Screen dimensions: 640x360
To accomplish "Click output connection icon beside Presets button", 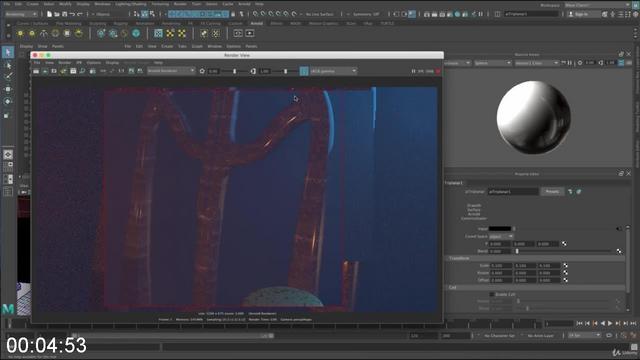I will coord(579,191).
